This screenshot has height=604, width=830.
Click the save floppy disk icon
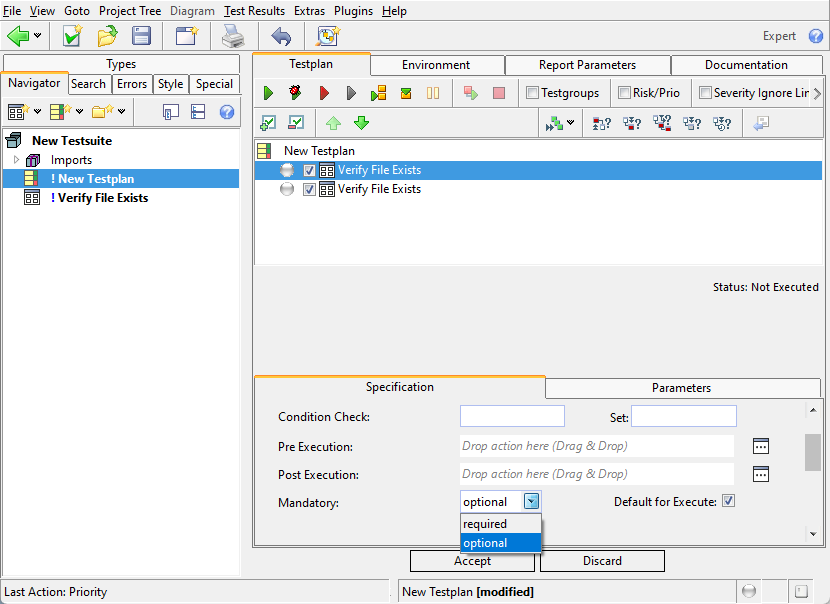[x=142, y=36]
